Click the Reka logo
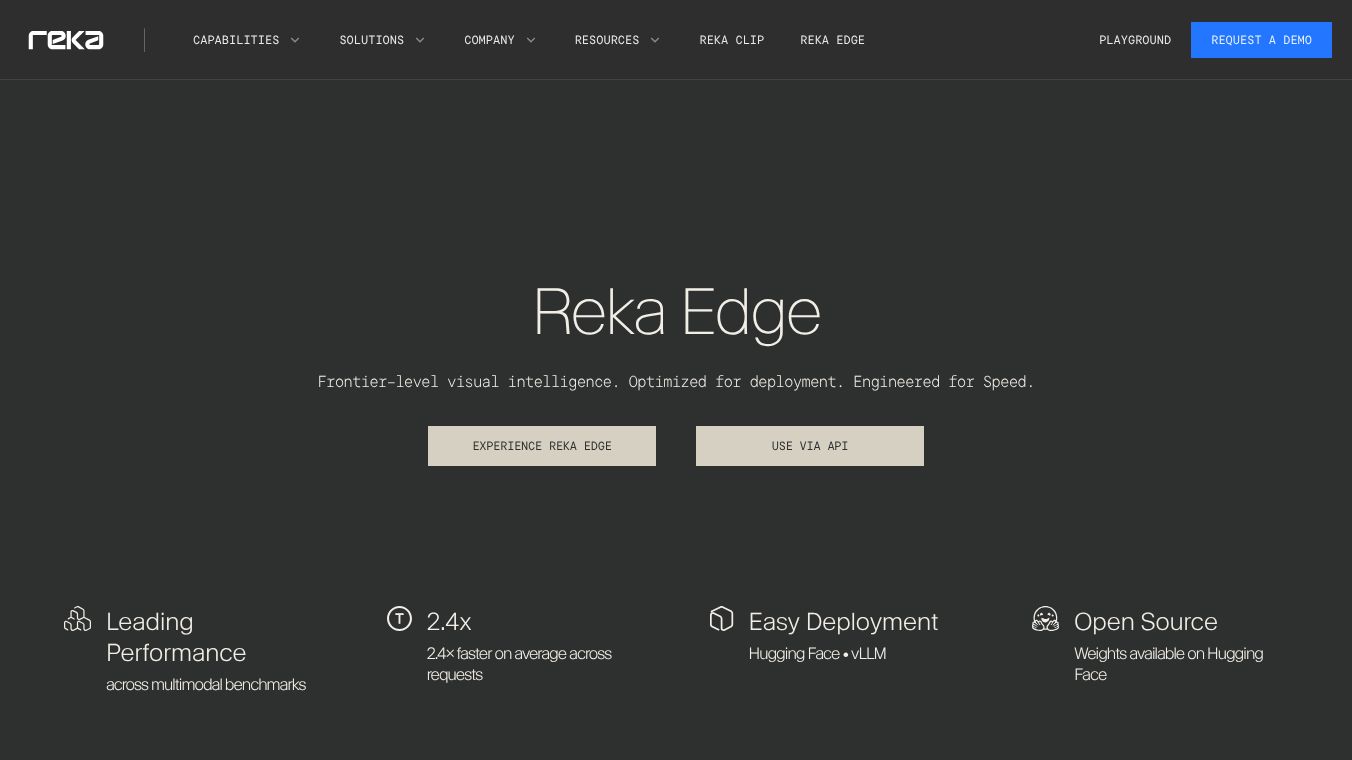 (66, 40)
